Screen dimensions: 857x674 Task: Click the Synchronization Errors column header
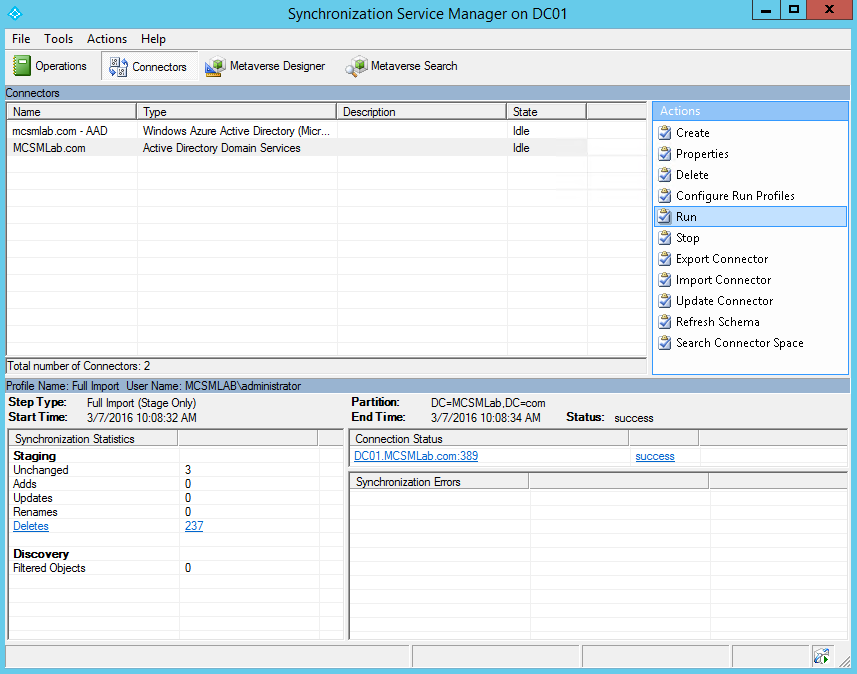439,482
